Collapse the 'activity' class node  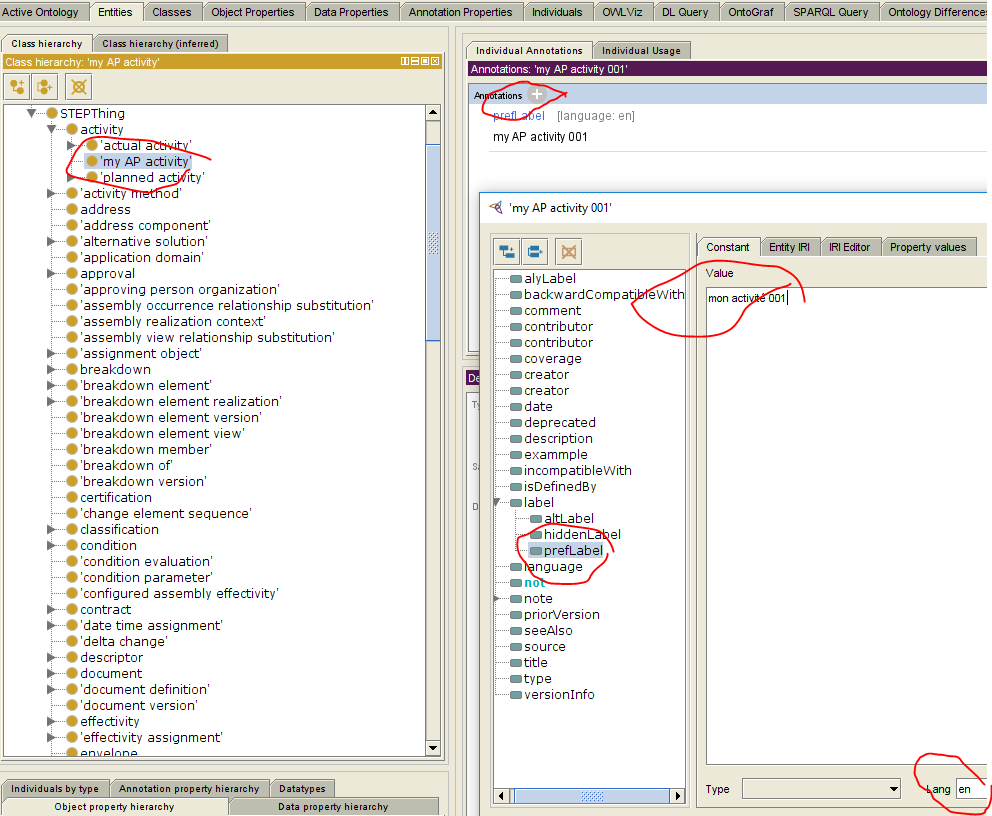pyautogui.click(x=52, y=129)
